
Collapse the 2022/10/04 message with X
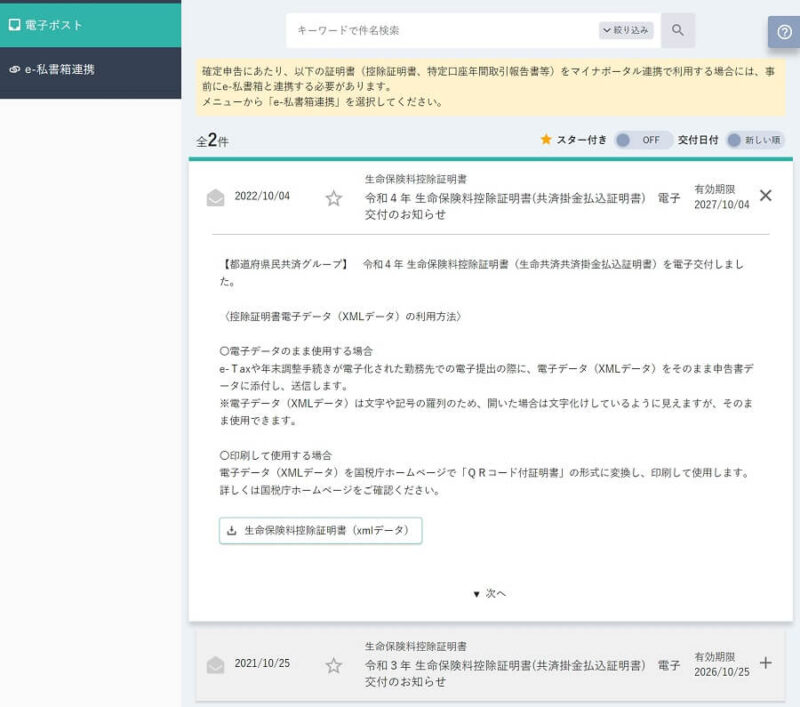pyautogui.click(x=765, y=195)
